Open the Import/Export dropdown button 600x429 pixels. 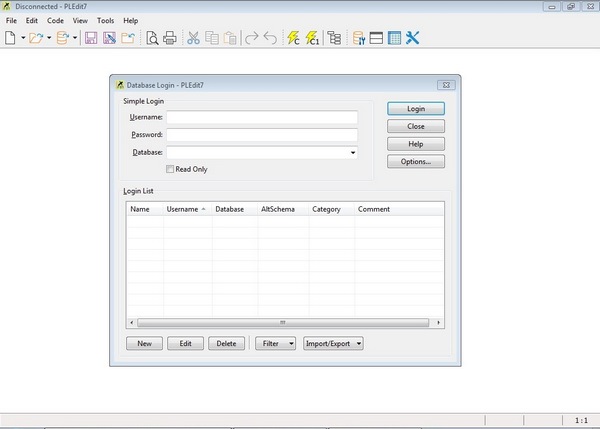pyautogui.click(x=333, y=343)
